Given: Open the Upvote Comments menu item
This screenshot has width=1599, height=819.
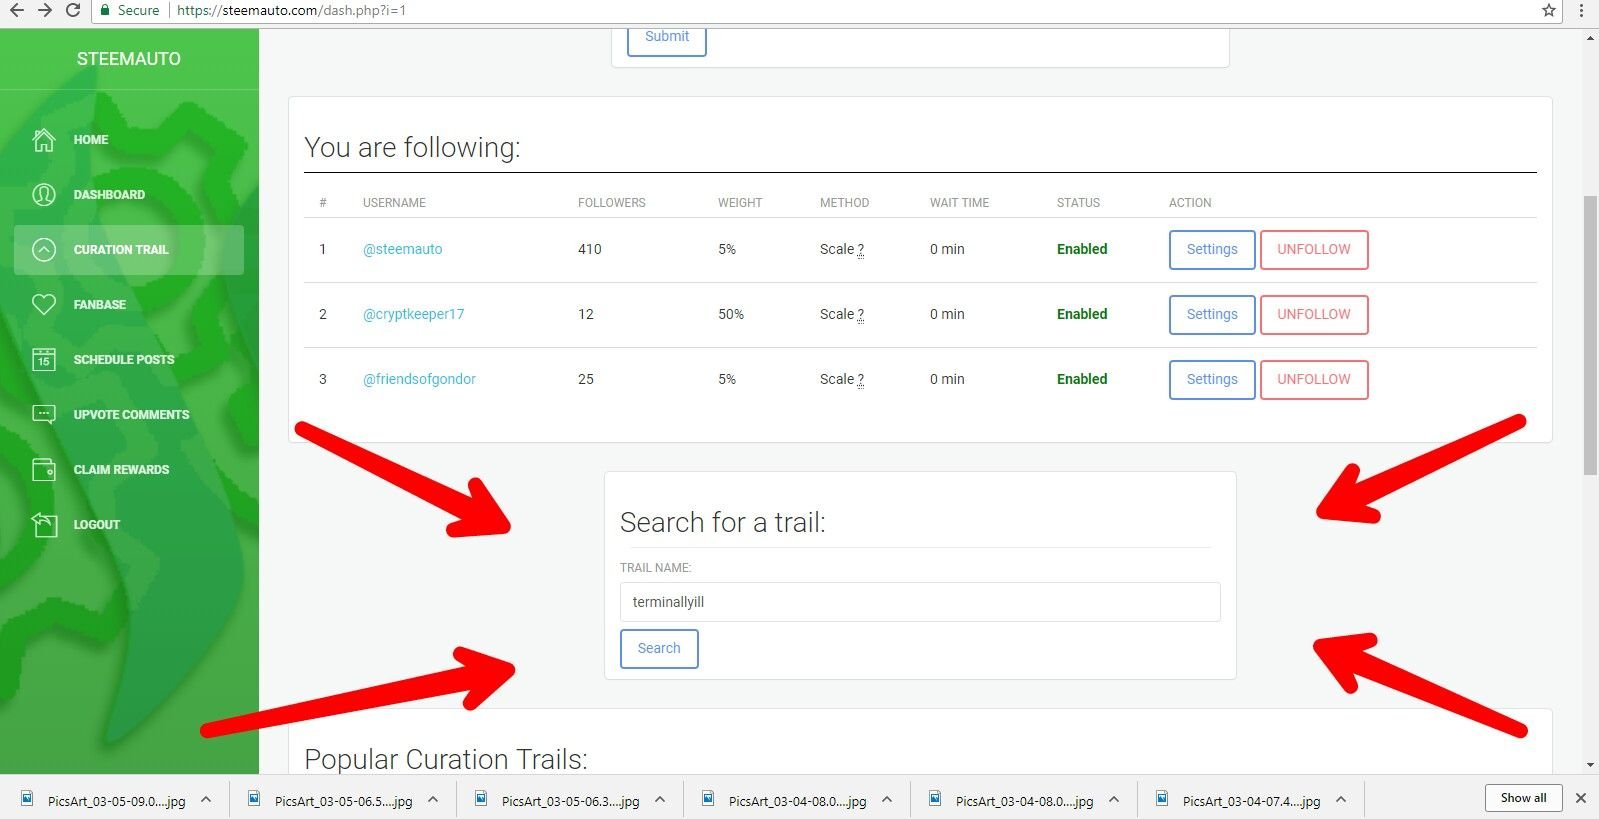Looking at the screenshot, I should (129, 414).
